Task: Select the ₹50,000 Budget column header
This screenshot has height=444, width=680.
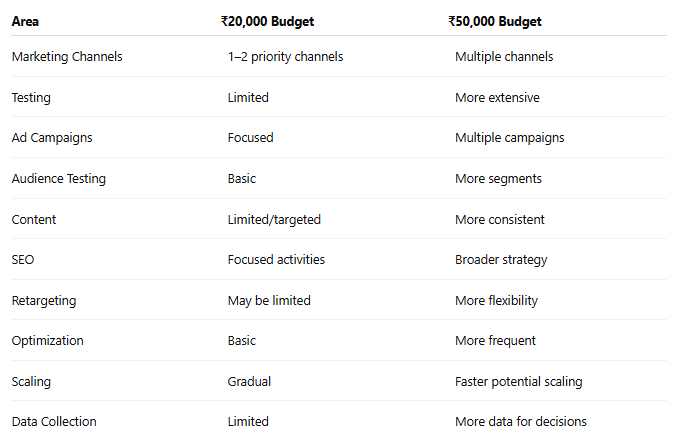Action: pyautogui.click(x=495, y=21)
